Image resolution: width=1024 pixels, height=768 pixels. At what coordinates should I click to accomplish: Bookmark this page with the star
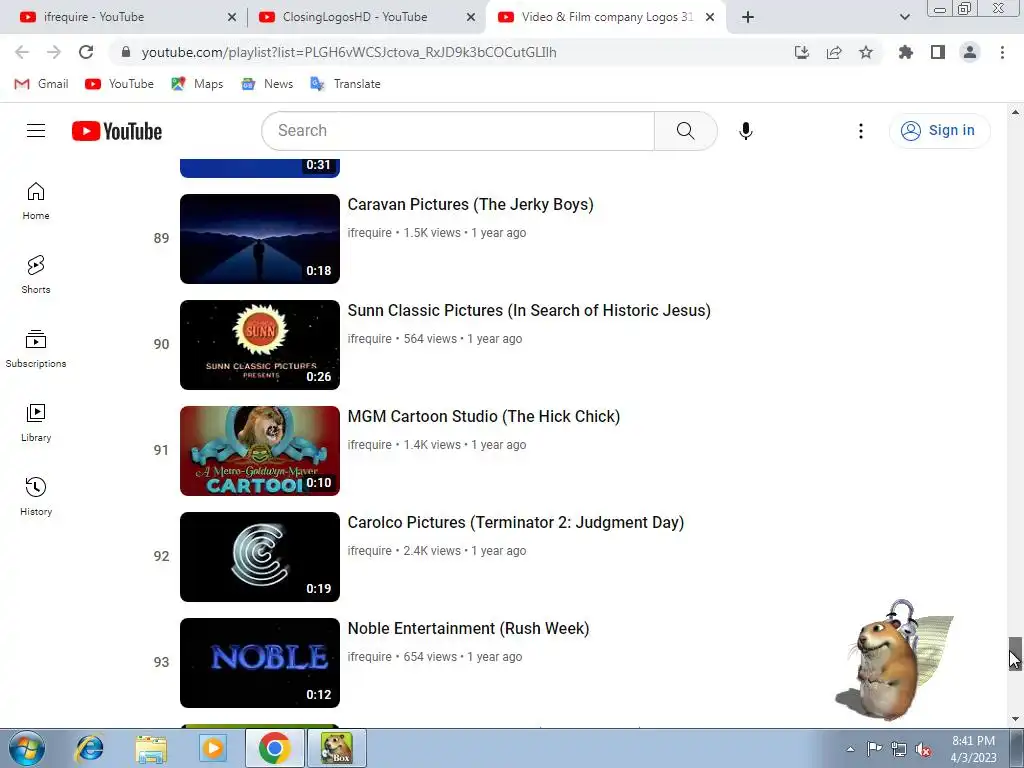pos(866,52)
